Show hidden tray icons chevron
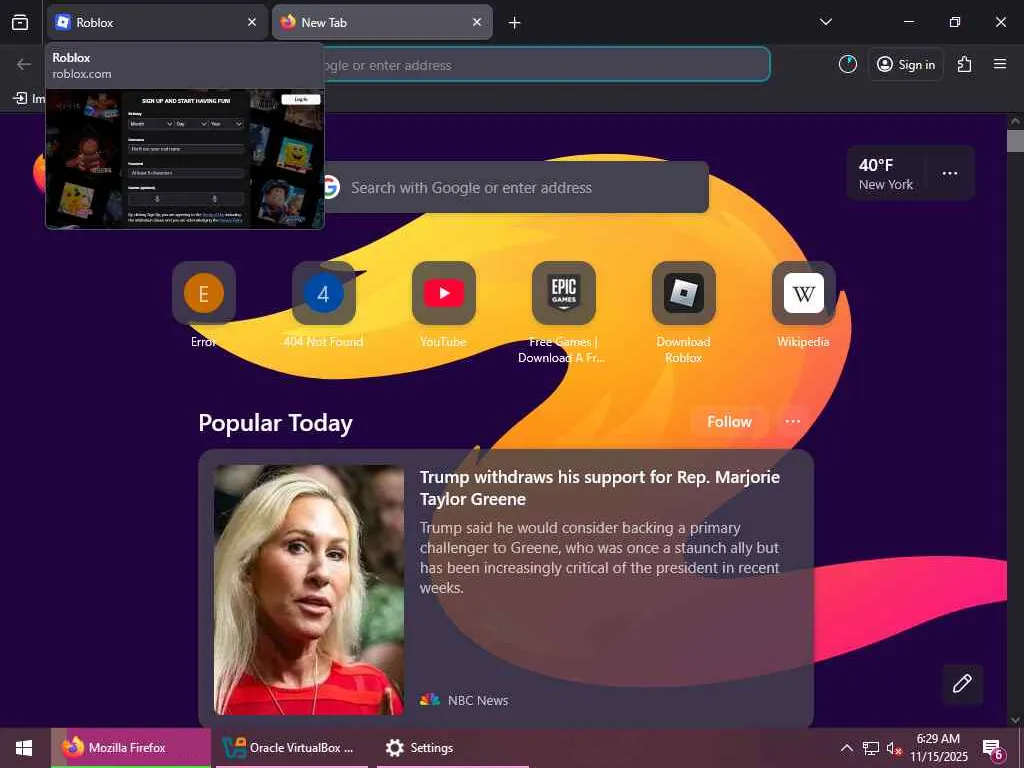Image resolution: width=1024 pixels, height=768 pixels. tap(846, 748)
